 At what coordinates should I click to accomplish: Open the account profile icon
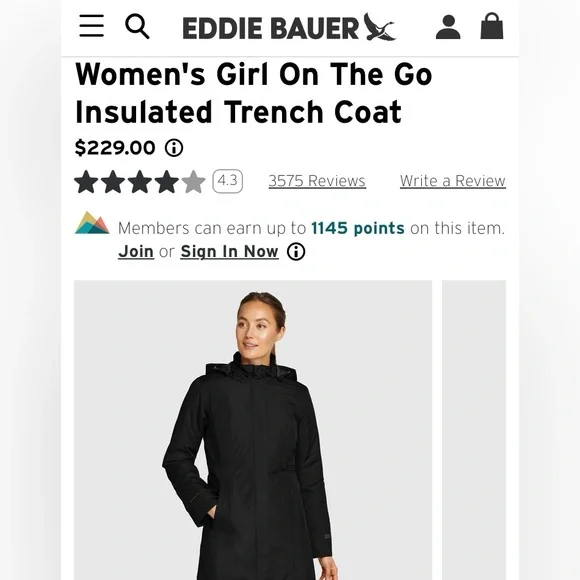(x=448, y=27)
